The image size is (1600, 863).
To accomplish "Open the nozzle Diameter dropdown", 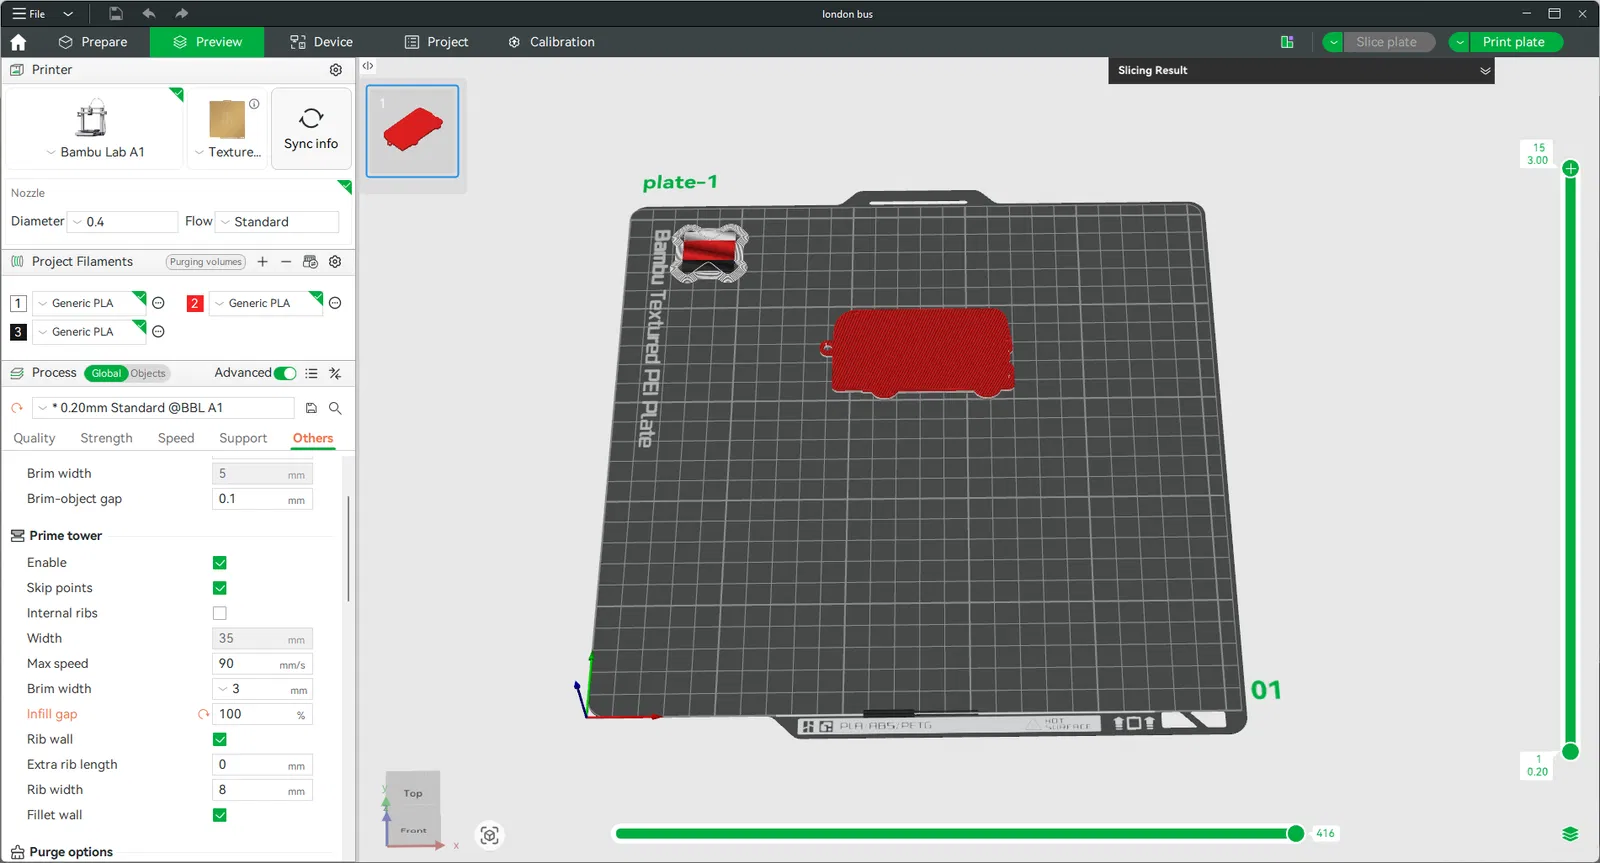I will pyautogui.click(x=122, y=222).
